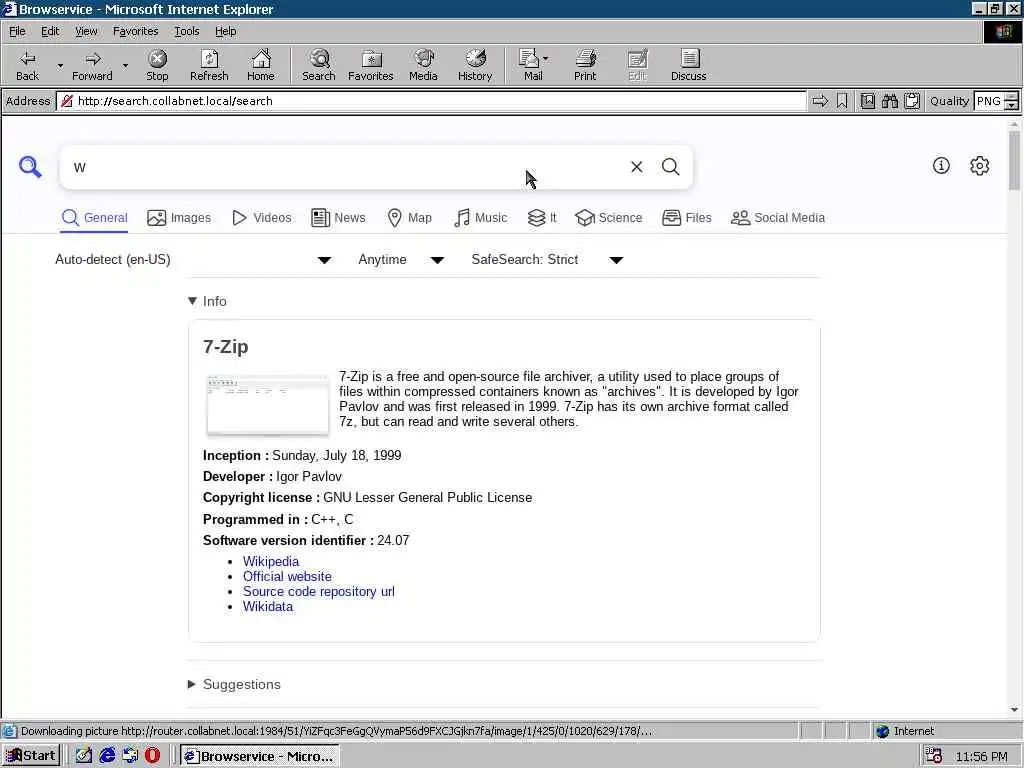Click the Go arrow beside address bar
This screenshot has height=768, width=1024.
click(x=820, y=101)
